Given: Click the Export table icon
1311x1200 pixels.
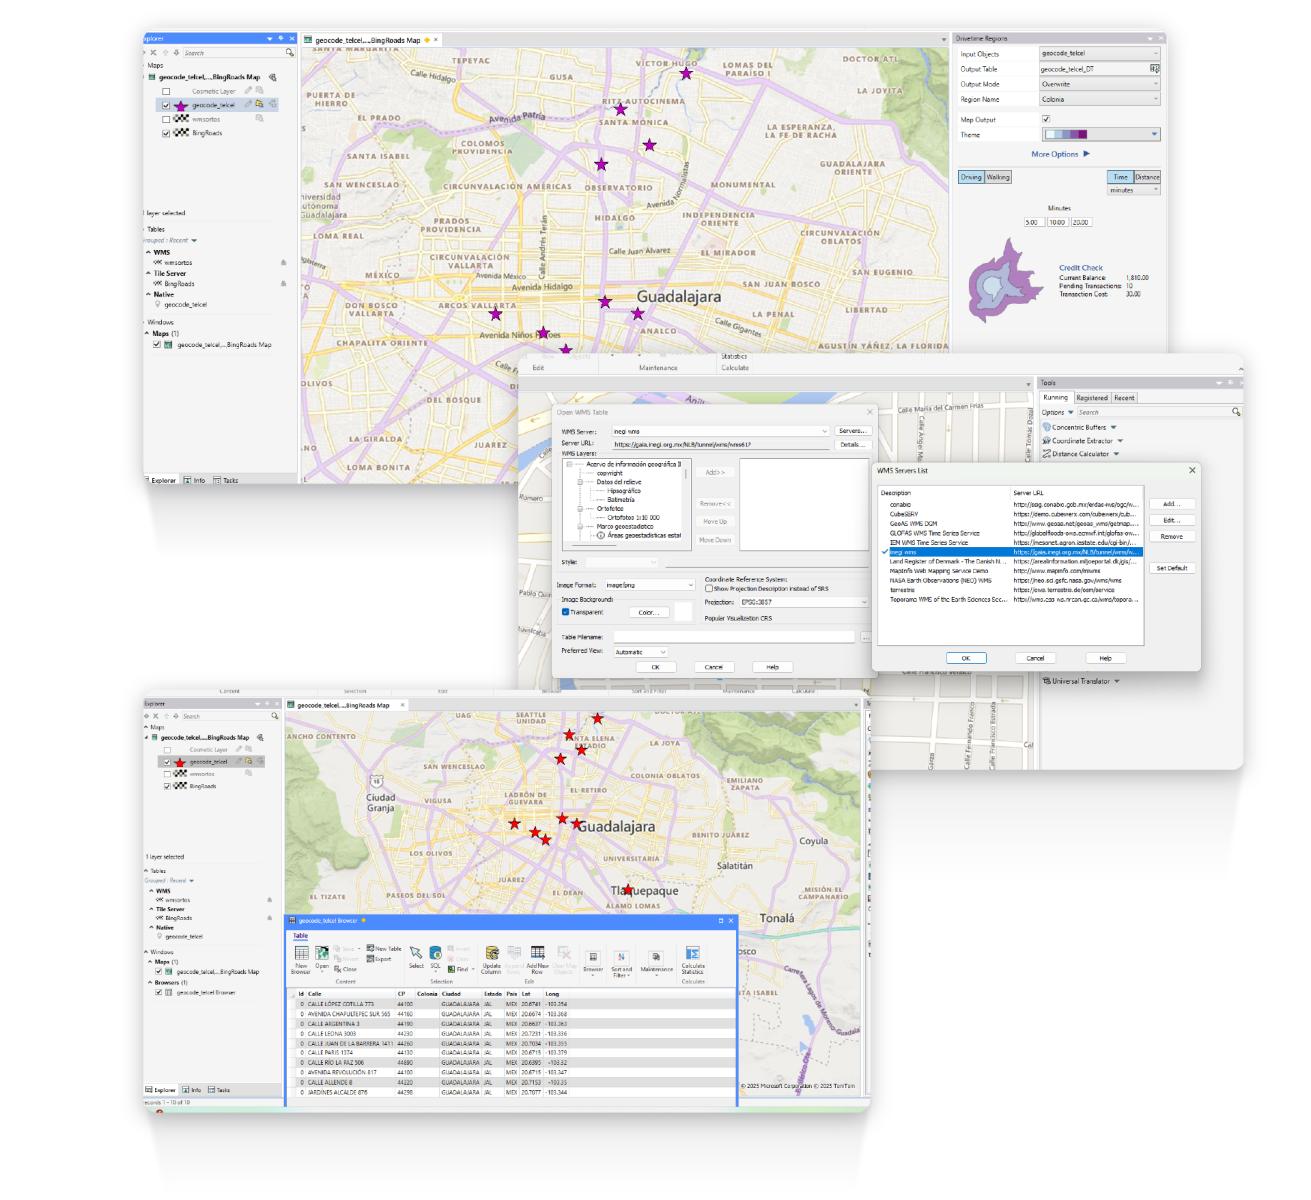Looking at the screenshot, I should click(x=378, y=959).
